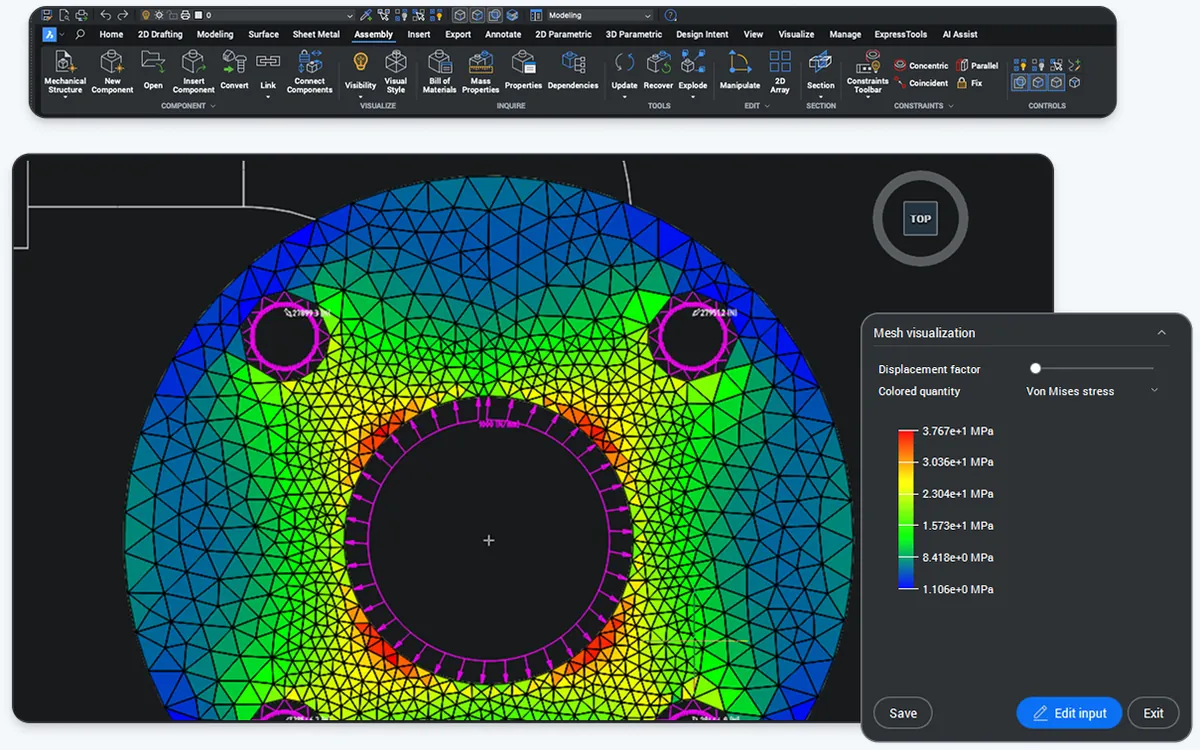The width and height of the screenshot is (1200, 750).
Task: Click the redo arrow in quick access toolbar
Action: [122, 15]
